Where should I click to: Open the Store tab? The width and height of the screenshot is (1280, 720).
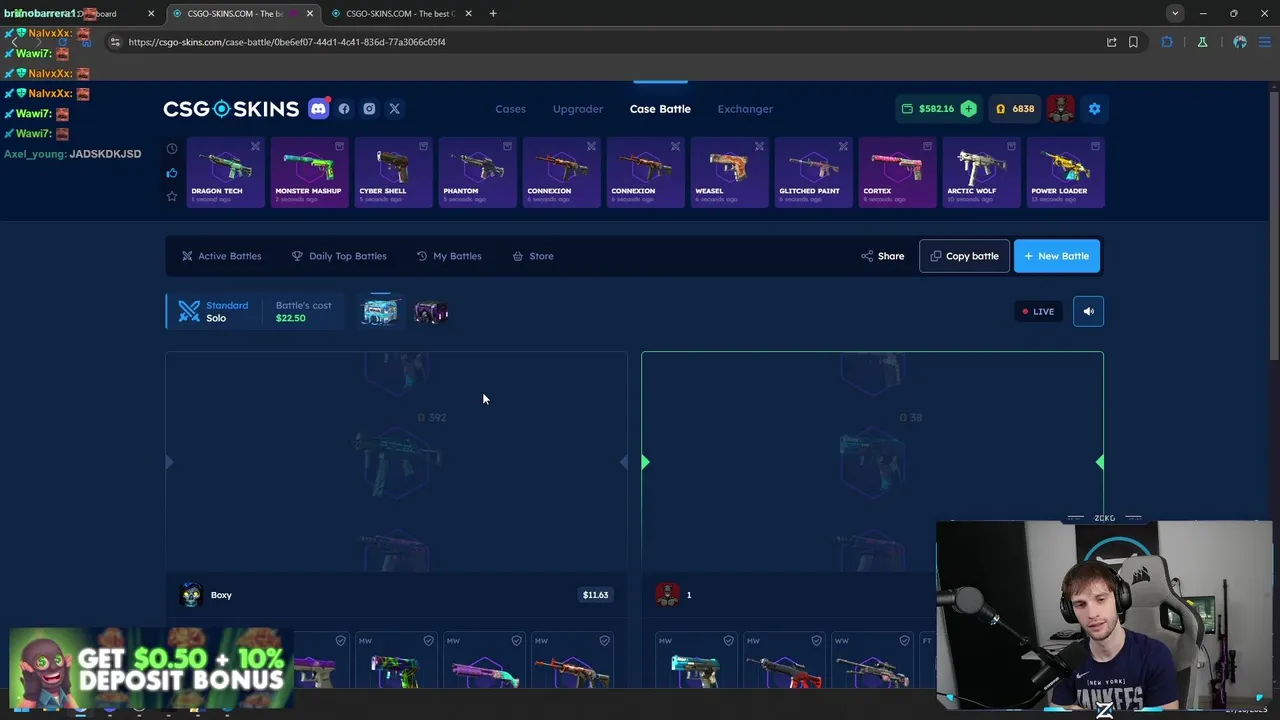coord(533,256)
